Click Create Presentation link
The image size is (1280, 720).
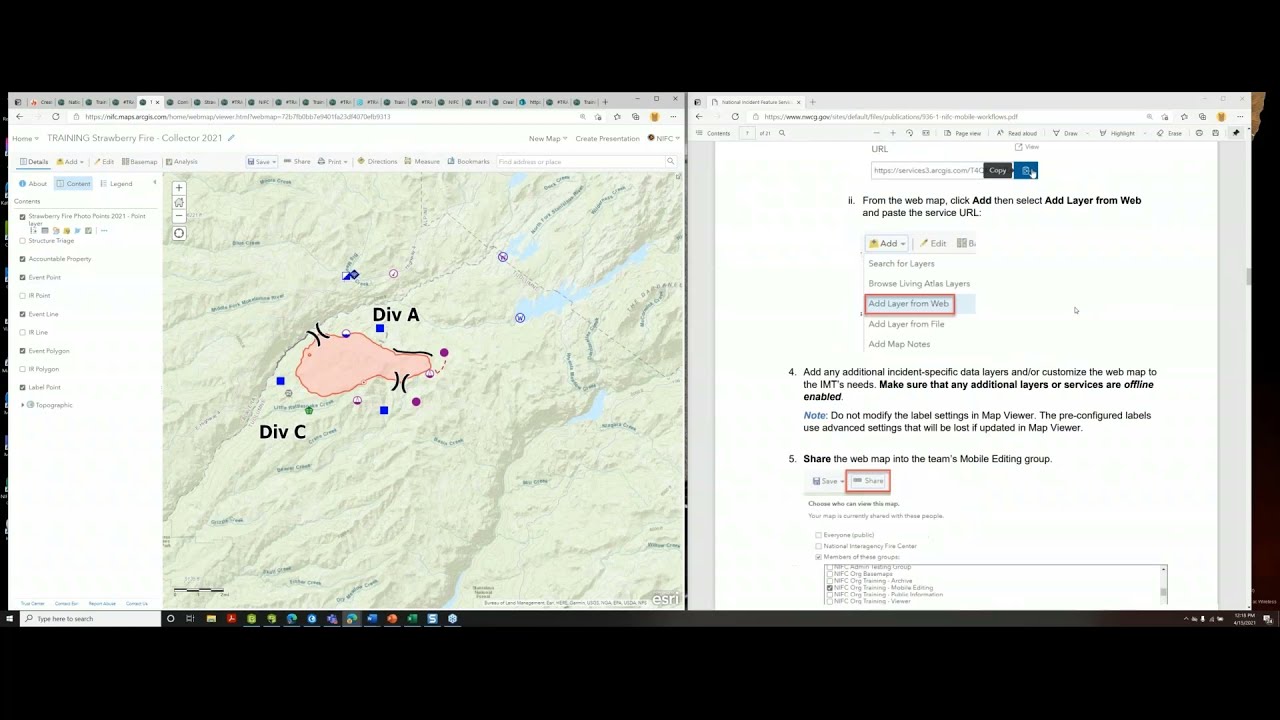pyautogui.click(x=607, y=138)
